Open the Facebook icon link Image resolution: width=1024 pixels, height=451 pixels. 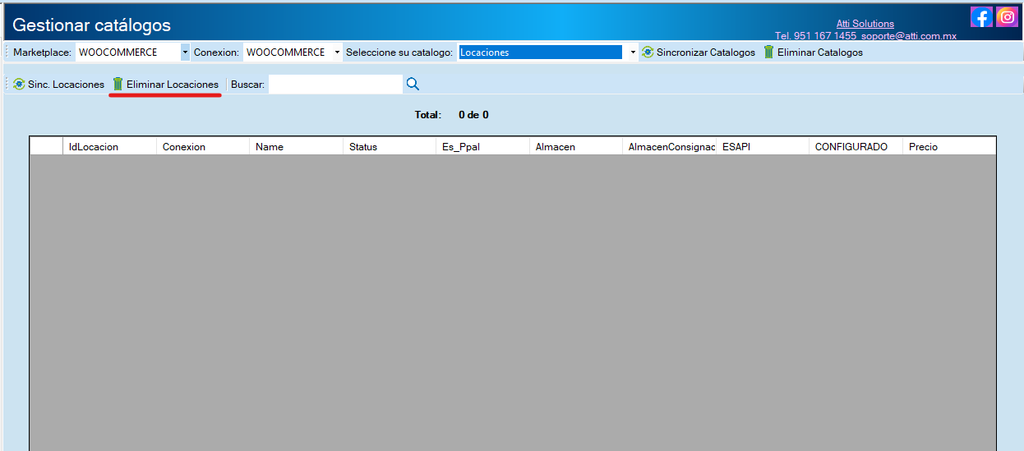coord(982,17)
